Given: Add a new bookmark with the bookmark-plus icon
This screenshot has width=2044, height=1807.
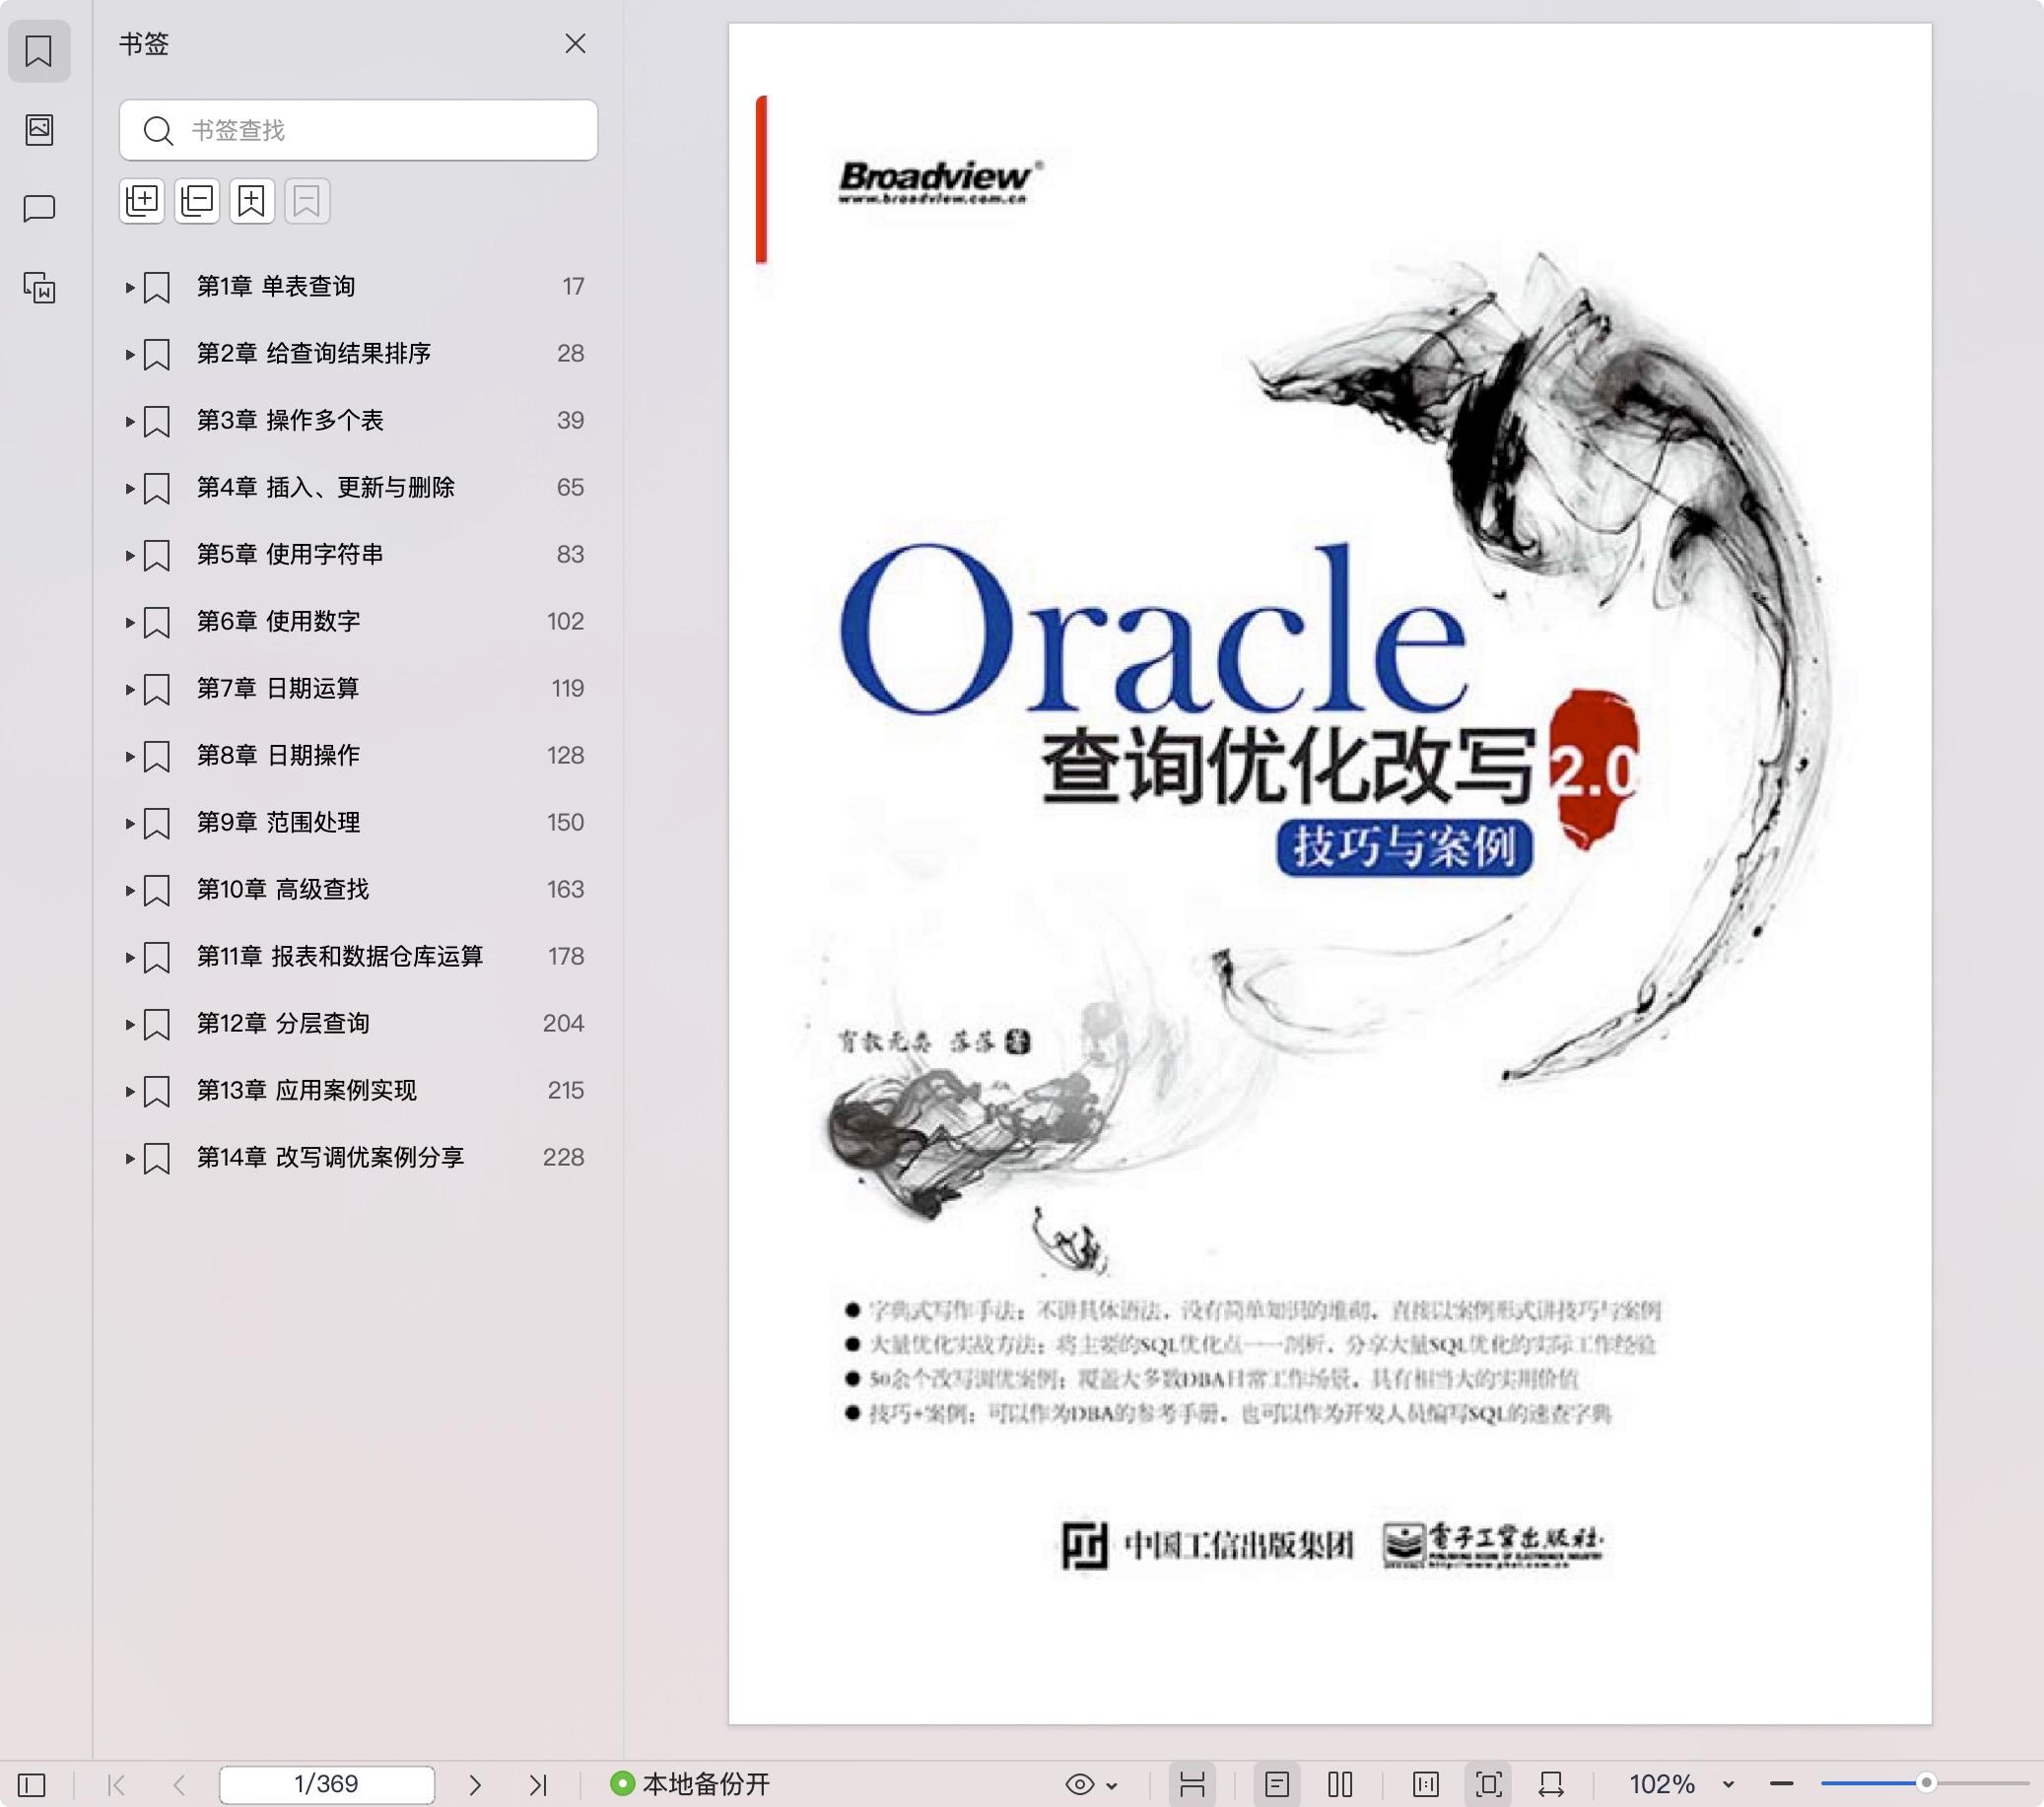Looking at the screenshot, I should point(252,201).
